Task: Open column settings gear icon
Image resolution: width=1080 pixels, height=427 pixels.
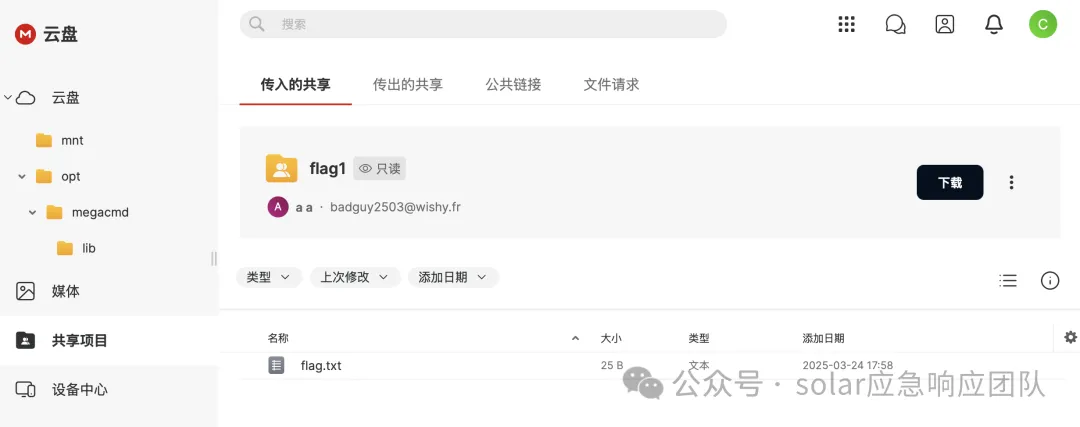Action: (x=1070, y=337)
